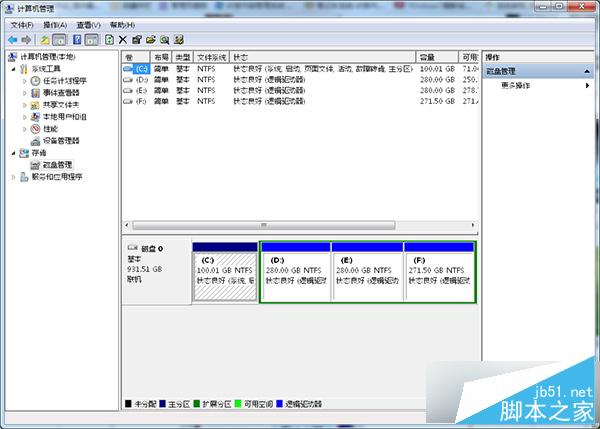Screen dimensions: 600x429
Task: Open help with the question mark icon
Action: pos(77,40)
